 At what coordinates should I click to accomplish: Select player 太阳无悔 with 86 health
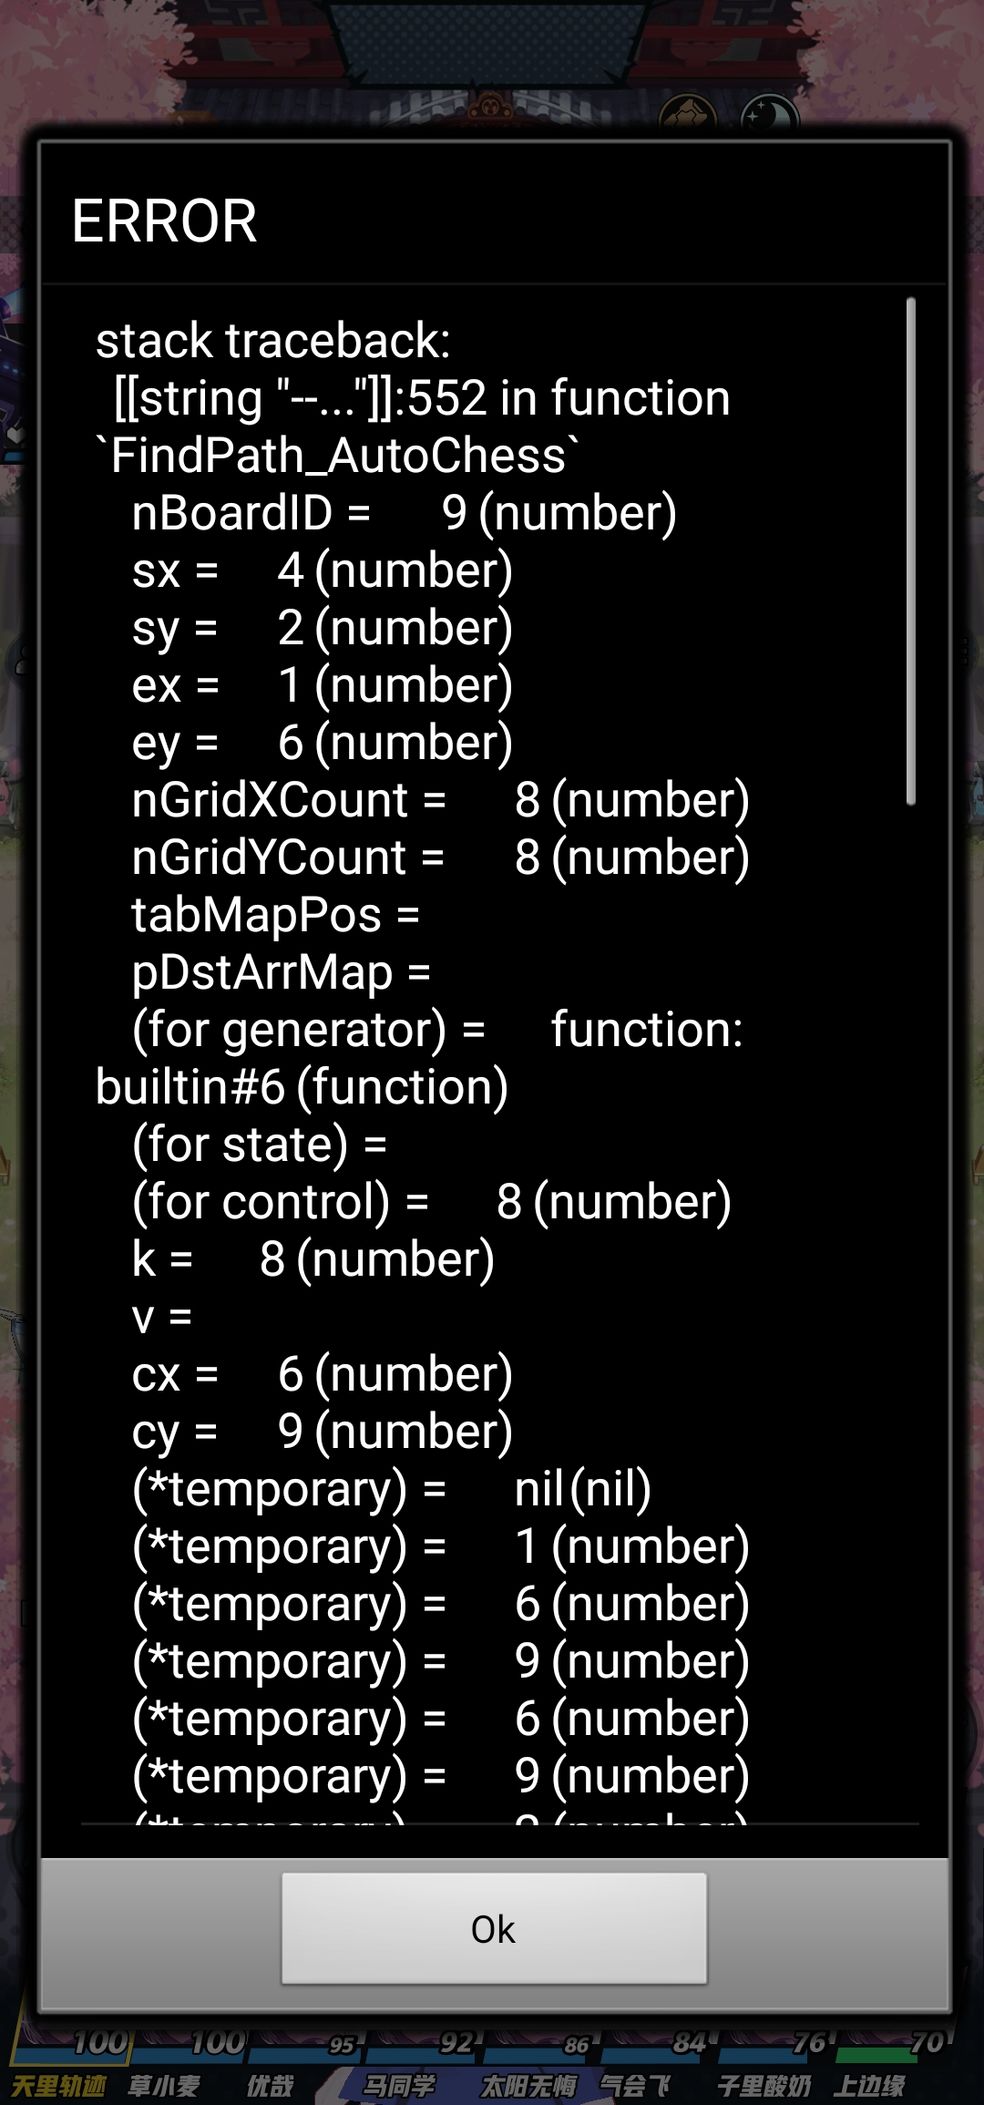[x=528, y=2085]
